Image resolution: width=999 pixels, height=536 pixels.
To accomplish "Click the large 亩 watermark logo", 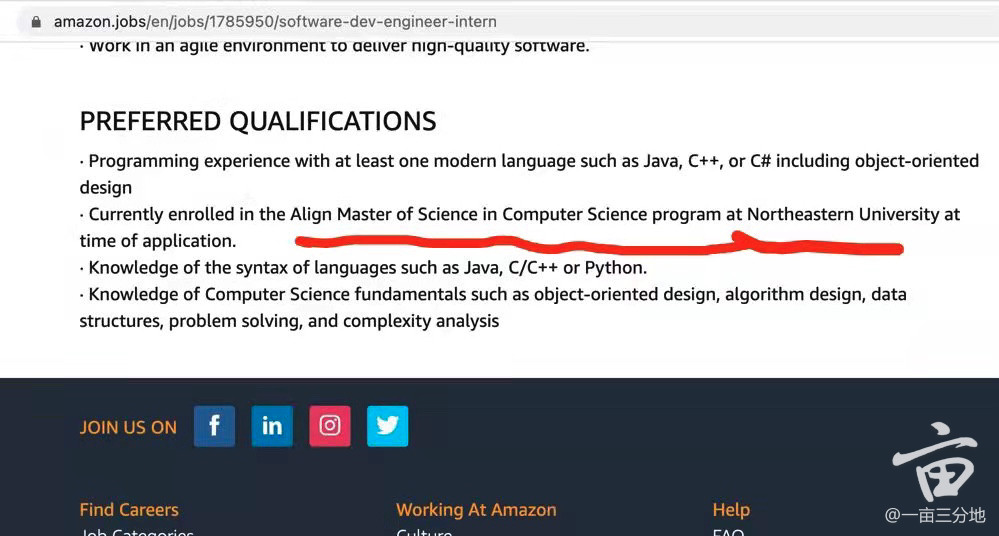I will pyautogui.click(x=935, y=461).
